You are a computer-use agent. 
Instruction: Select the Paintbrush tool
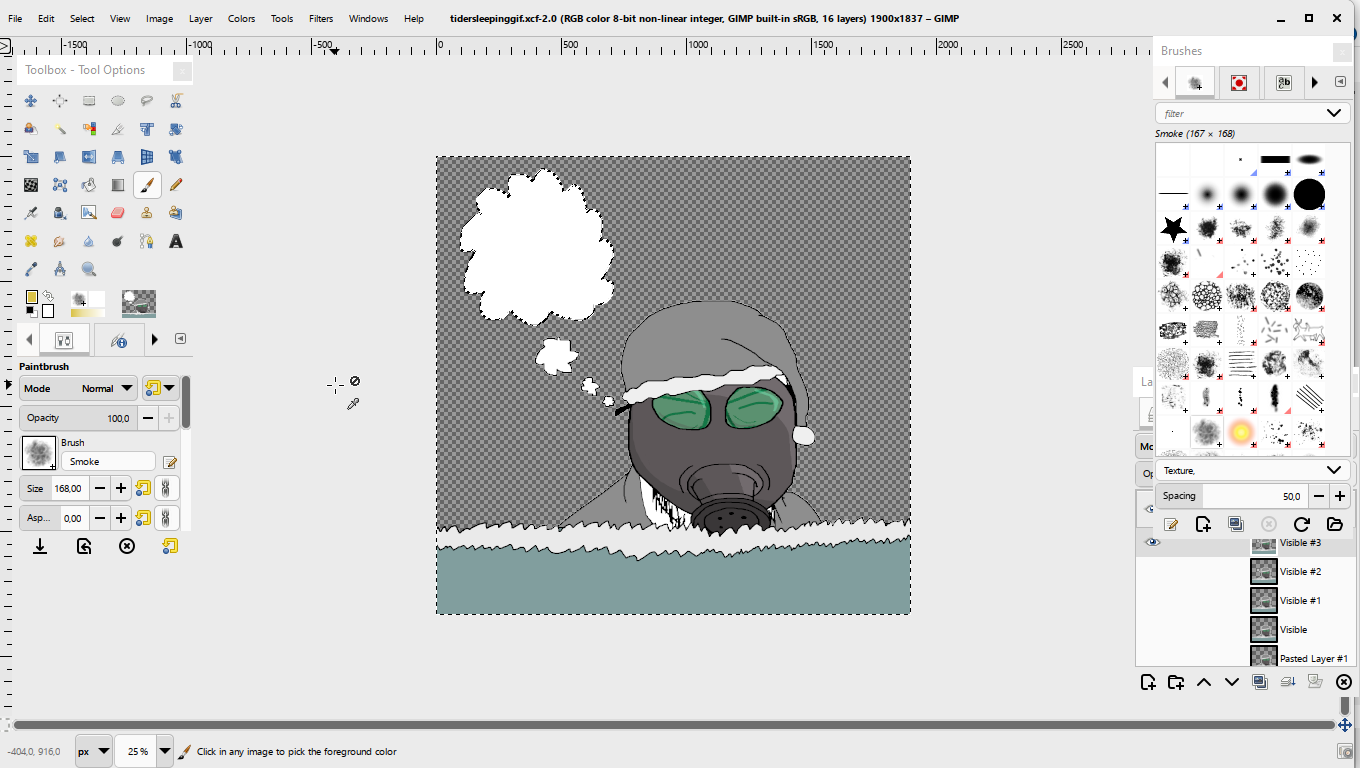tap(147, 185)
